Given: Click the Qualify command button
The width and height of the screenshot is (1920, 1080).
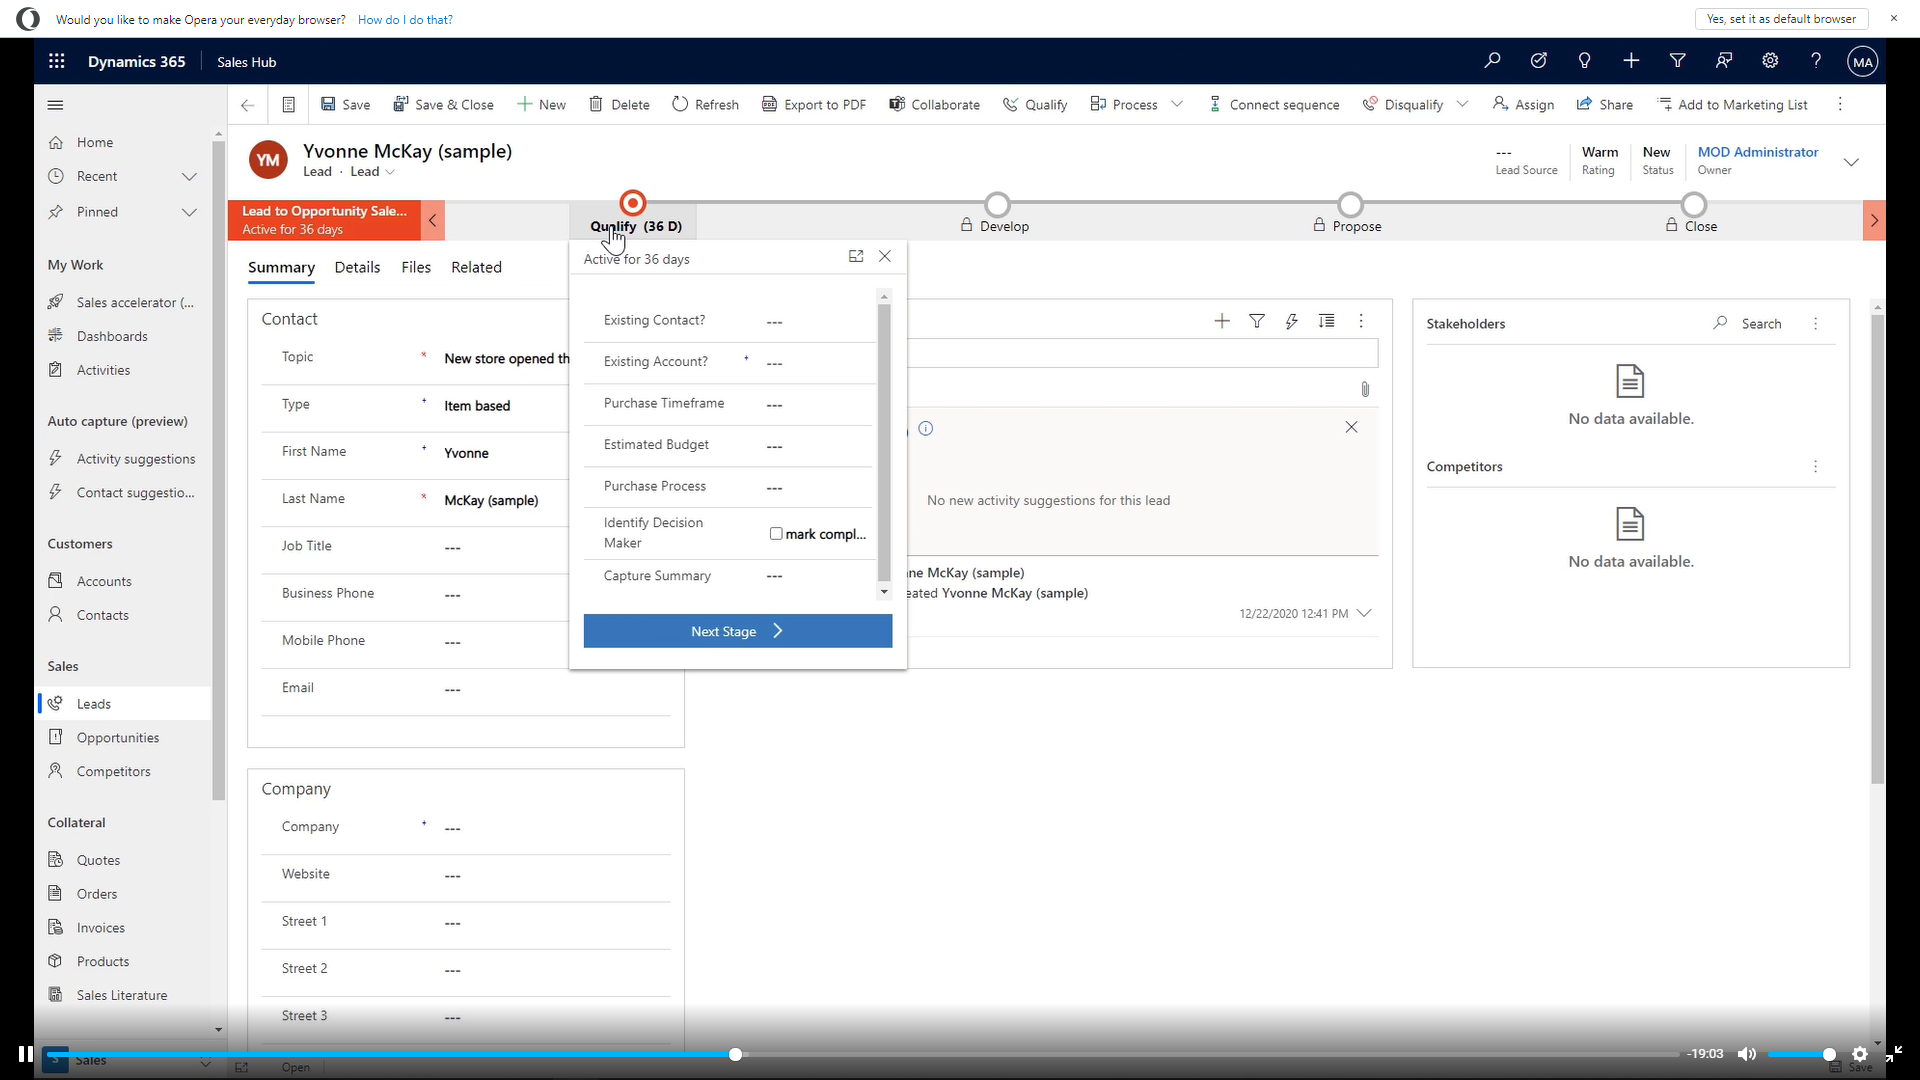Looking at the screenshot, I should click(1035, 105).
